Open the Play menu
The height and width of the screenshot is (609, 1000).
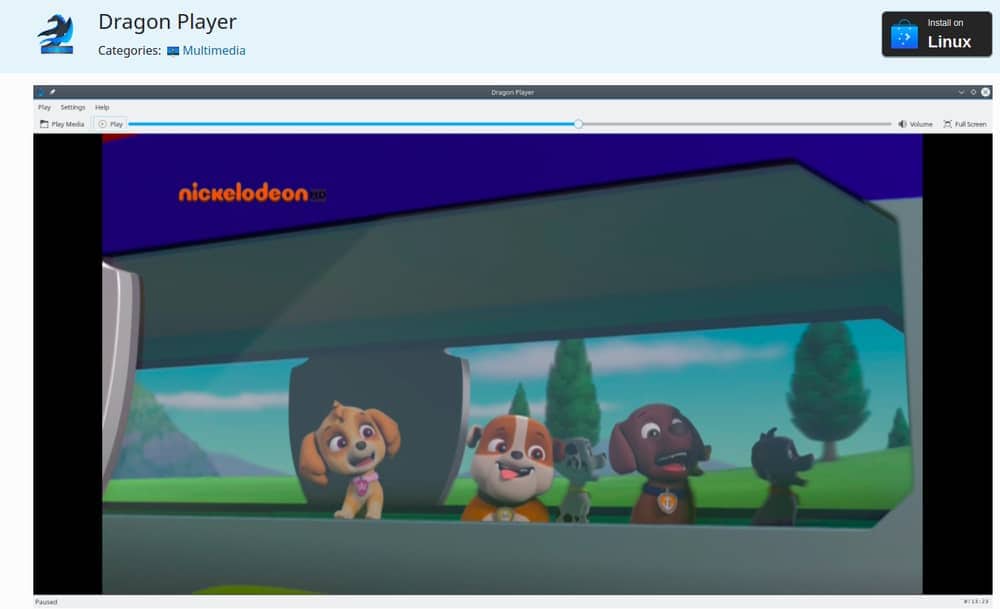coord(44,107)
